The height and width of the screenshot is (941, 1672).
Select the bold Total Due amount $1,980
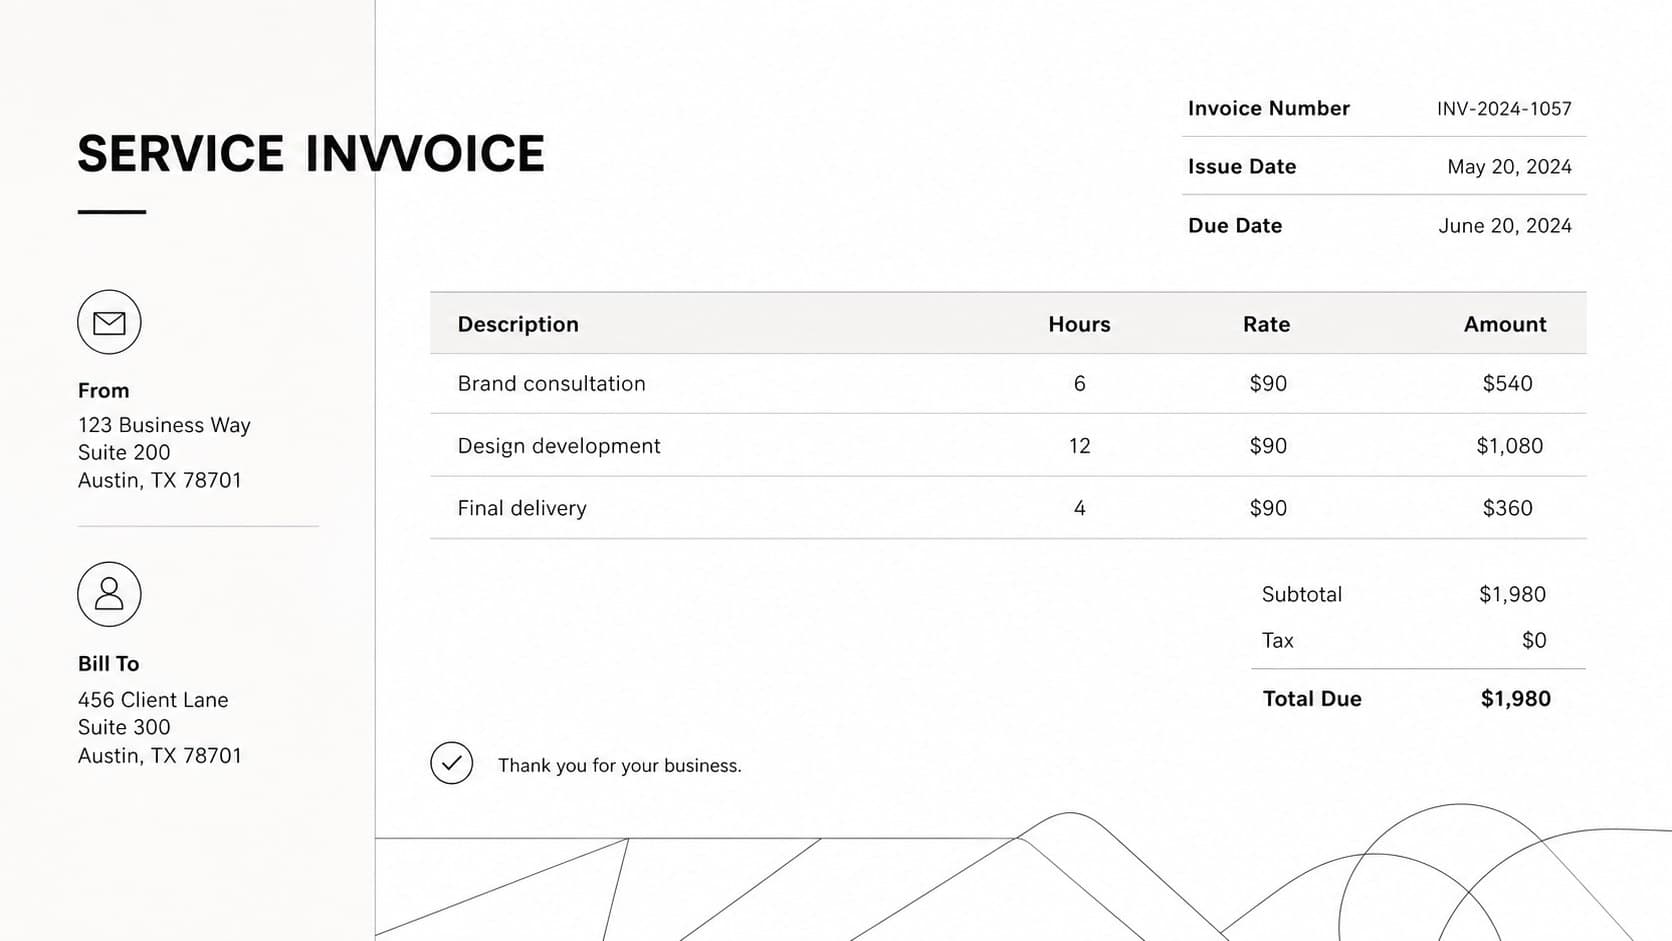point(1515,699)
